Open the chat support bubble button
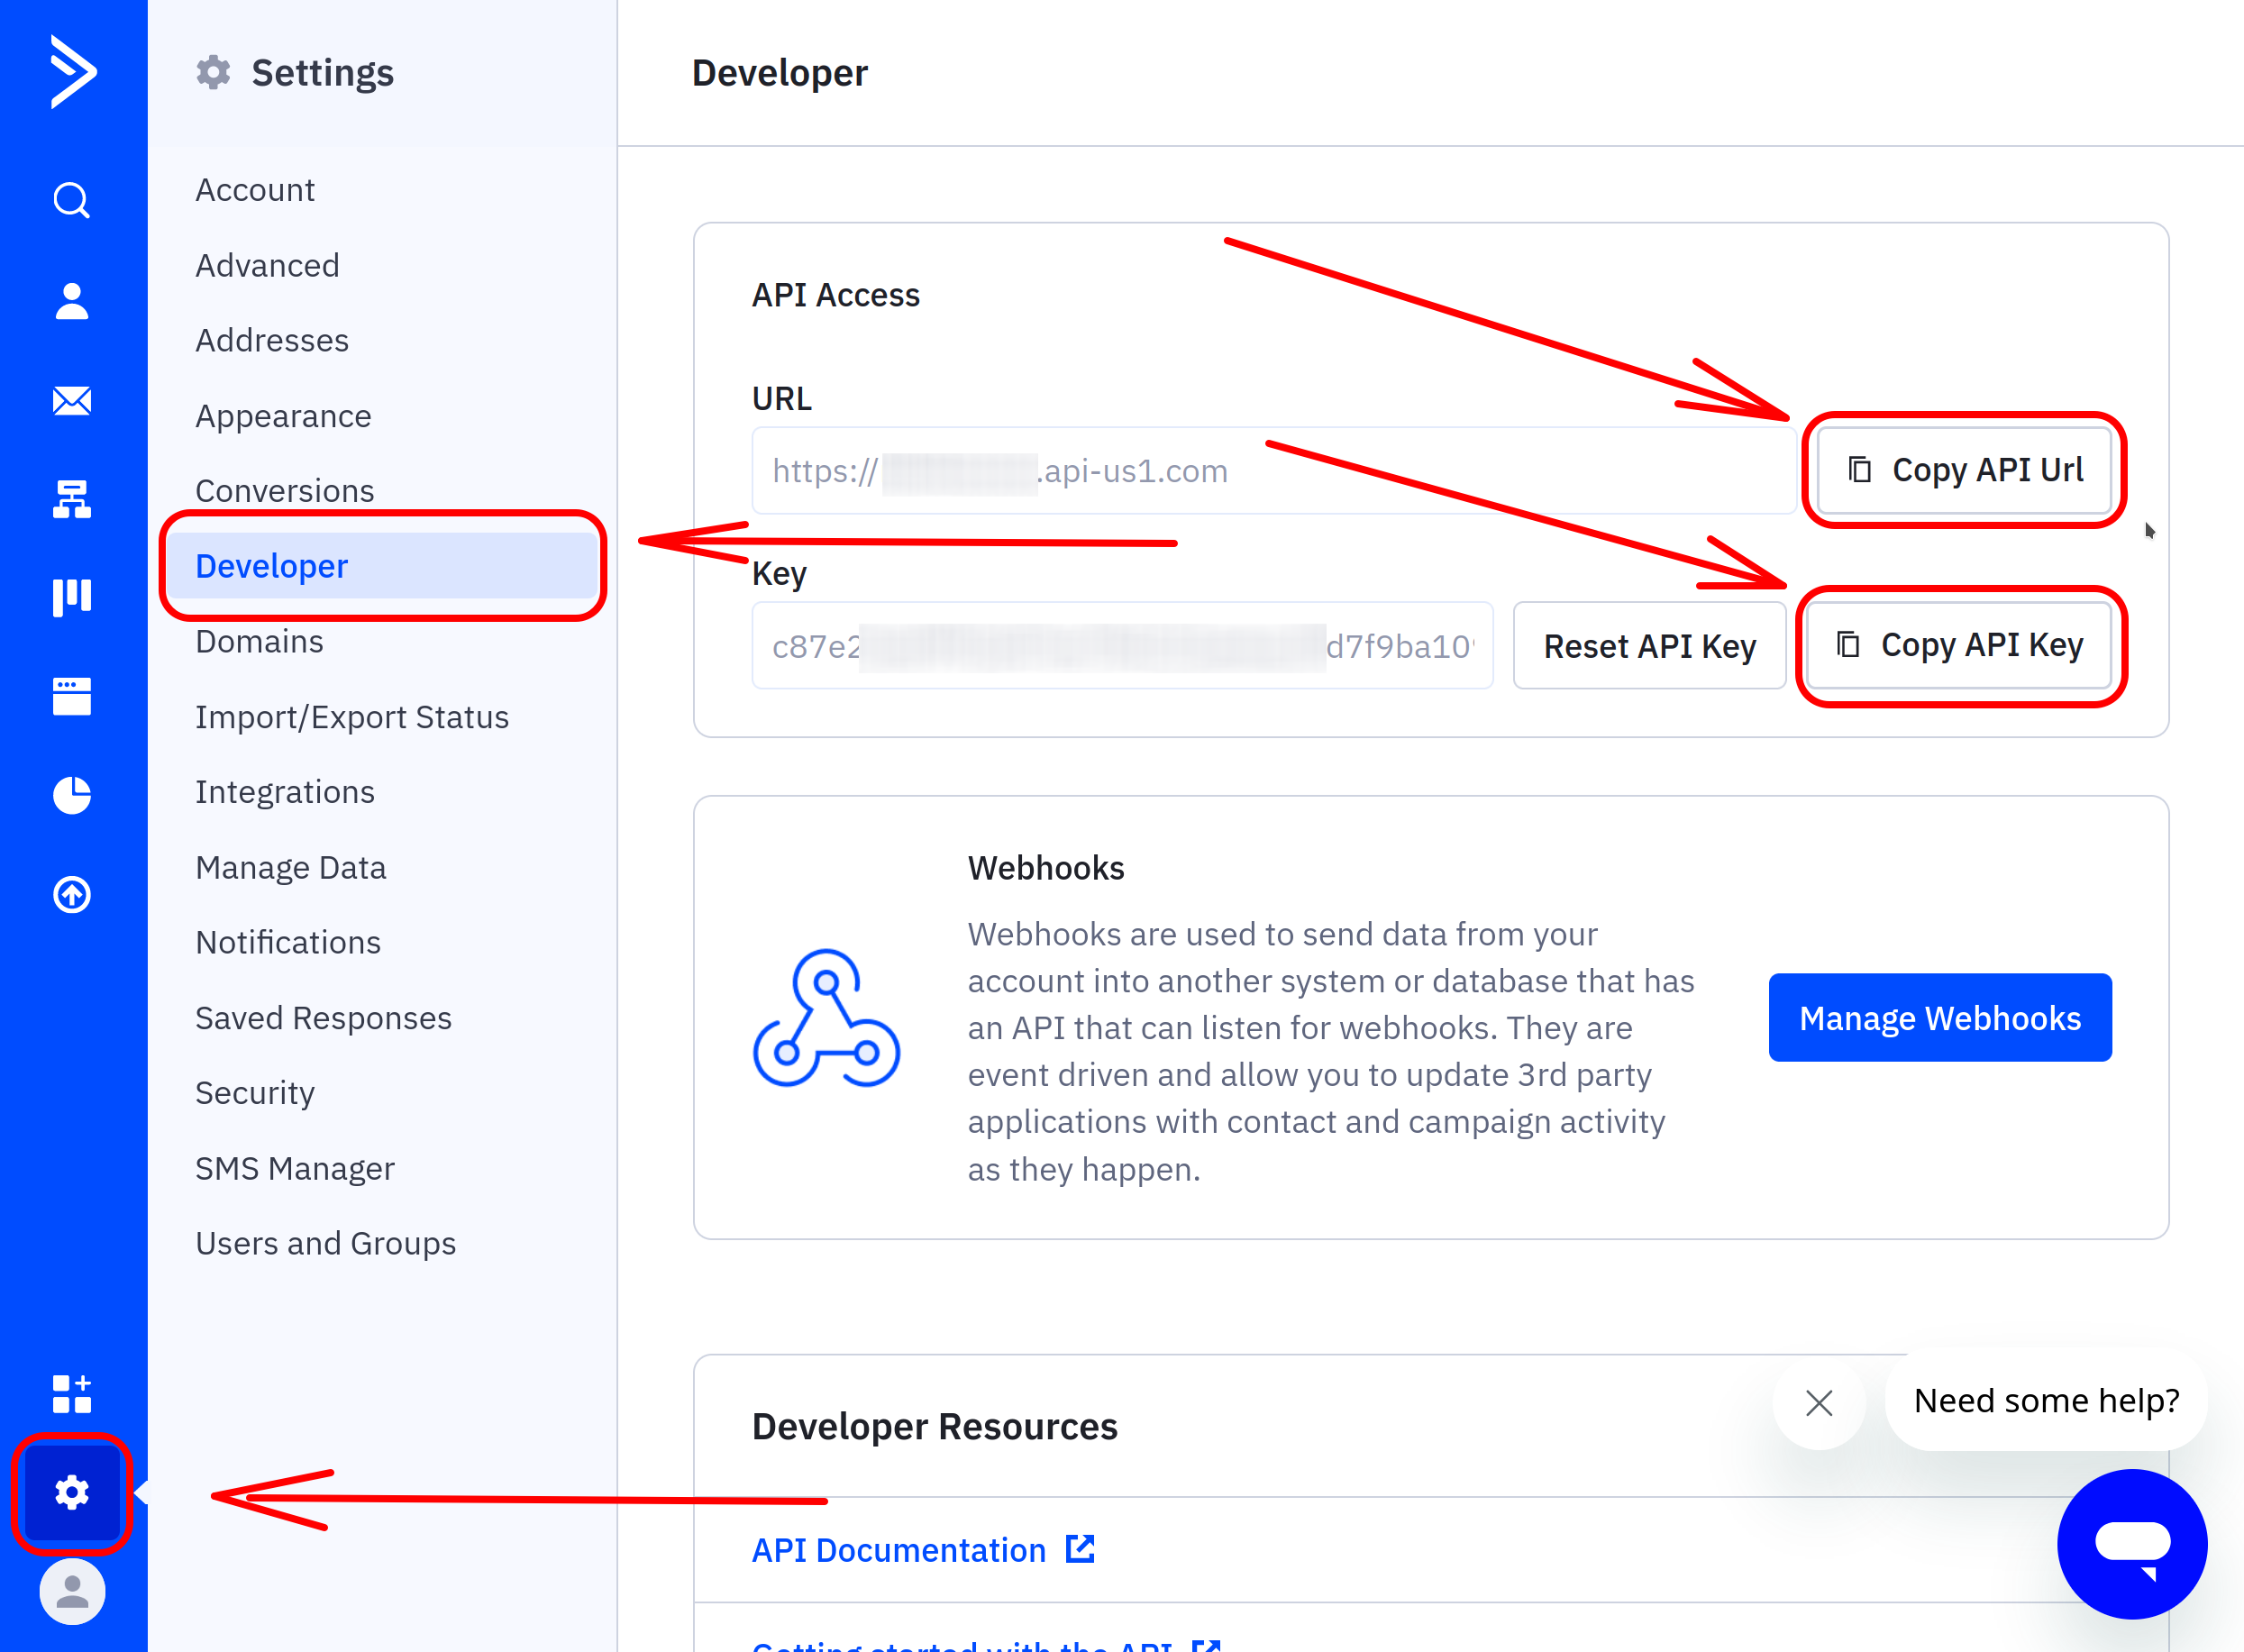Image resolution: width=2244 pixels, height=1652 pixels. pyautogui.click(x=2131, y=1543)
